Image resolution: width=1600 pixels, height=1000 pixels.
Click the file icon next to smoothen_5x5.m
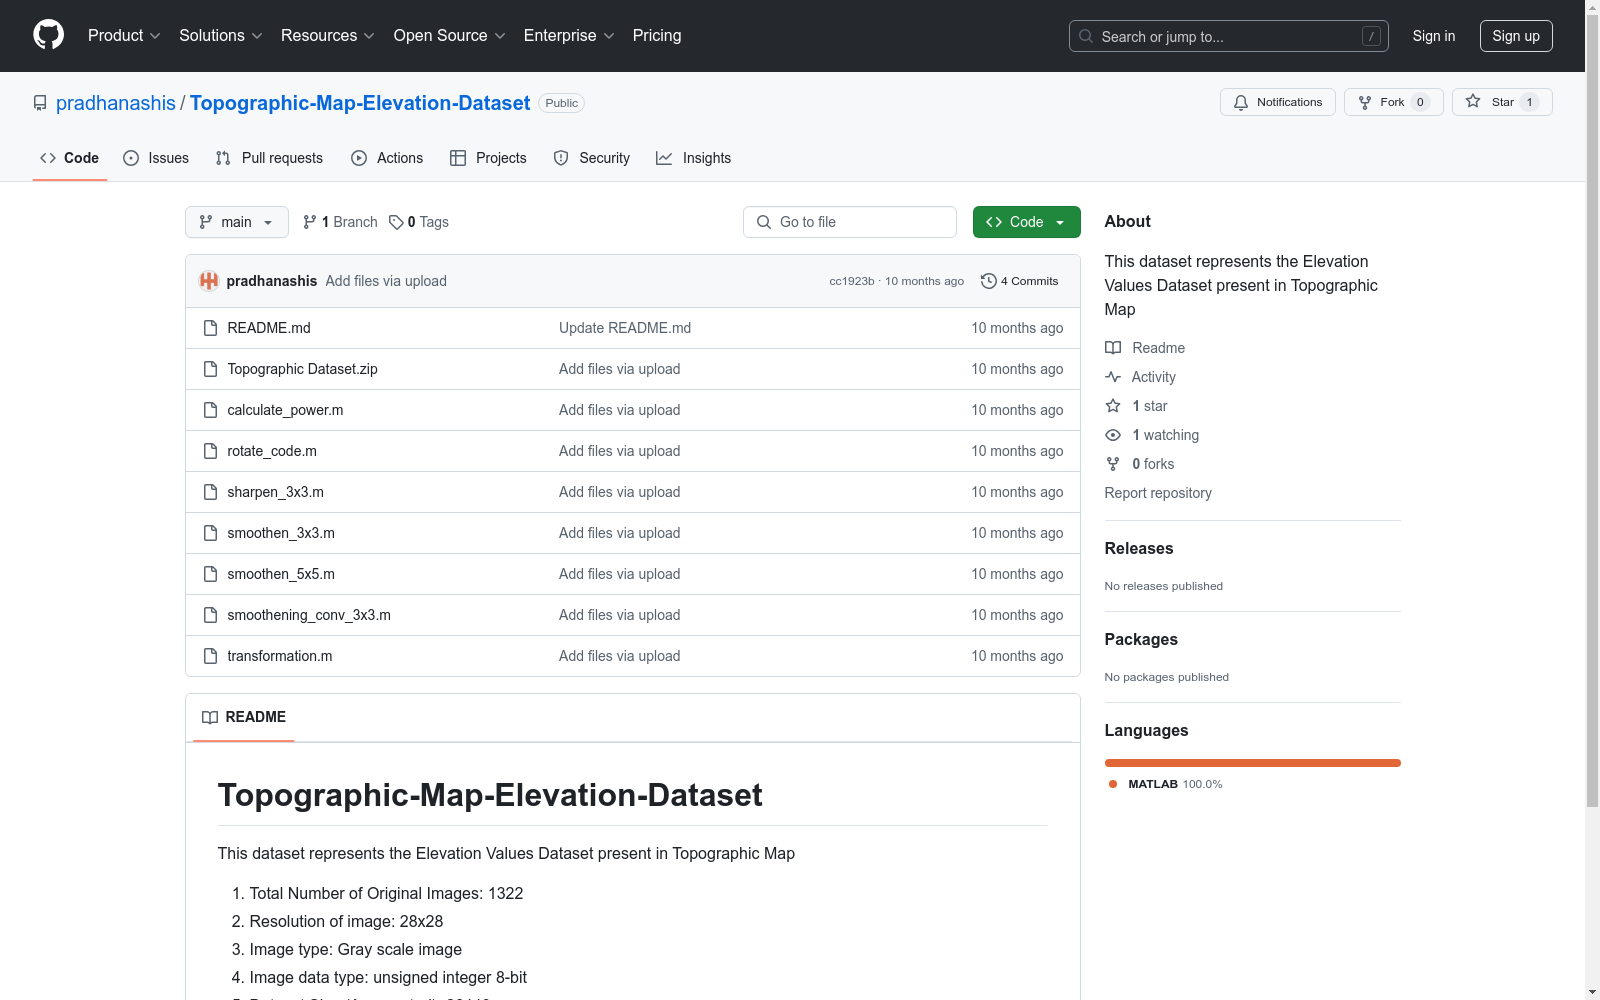(210, 574)
